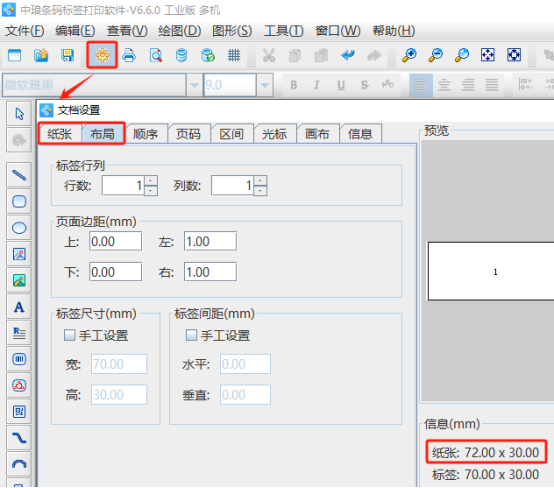Select the barcode drawing tool
Screen dimensions: 554x488
(19, 359)
